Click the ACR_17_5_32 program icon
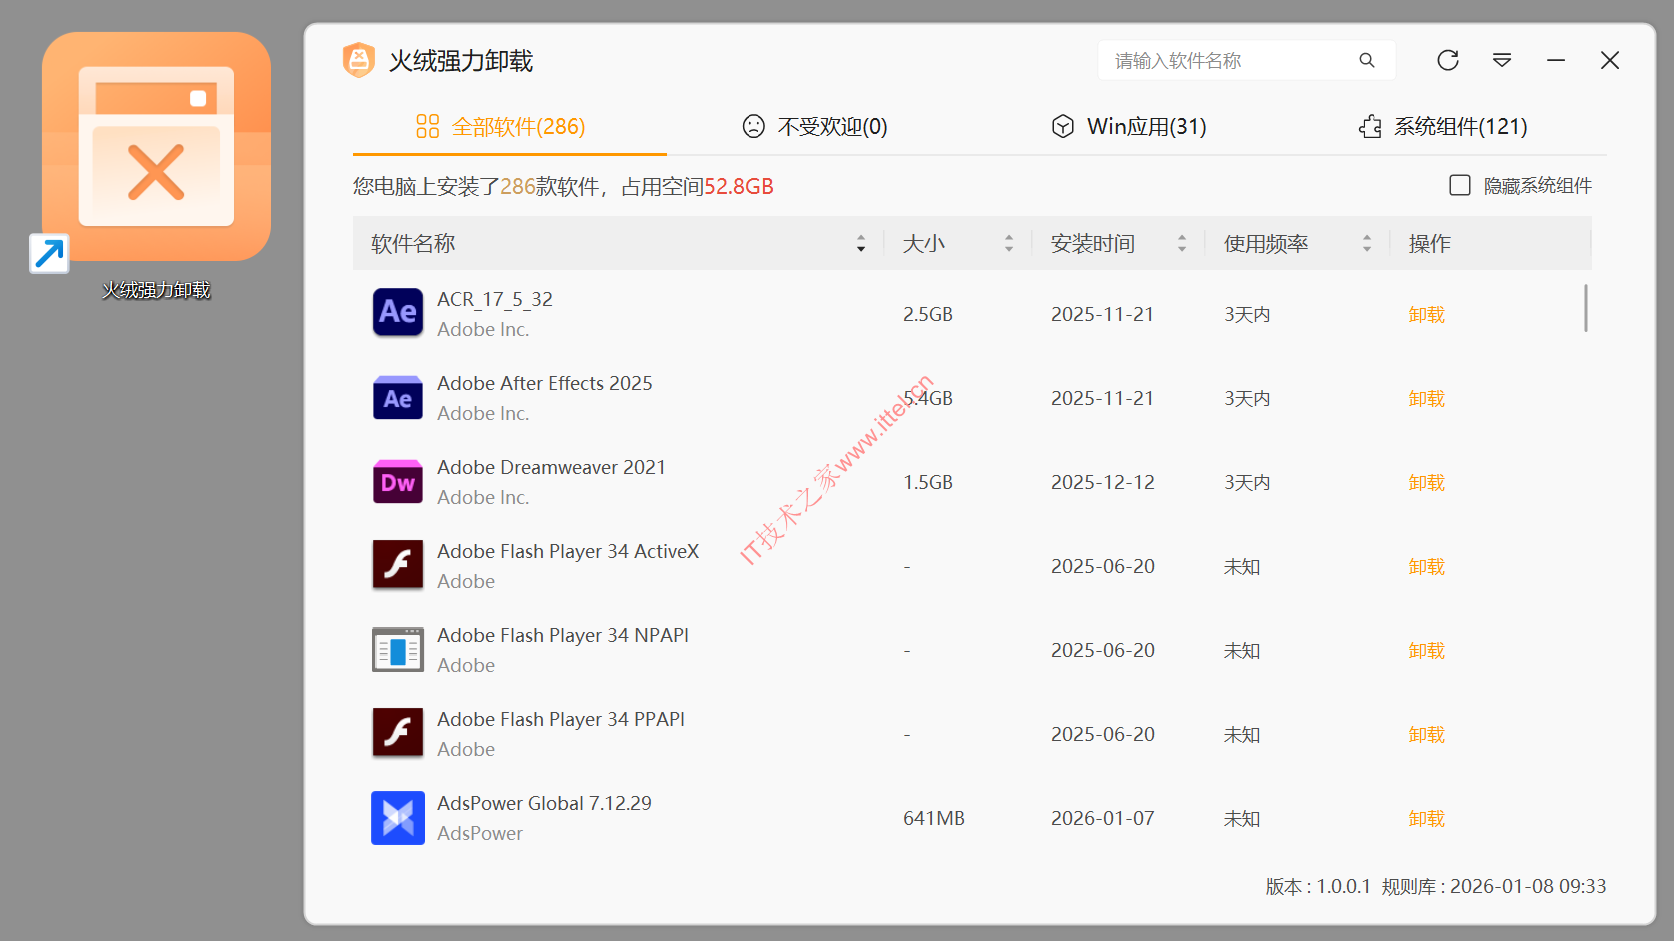This screenshot has width=1674, height=941. coord(397,313)
